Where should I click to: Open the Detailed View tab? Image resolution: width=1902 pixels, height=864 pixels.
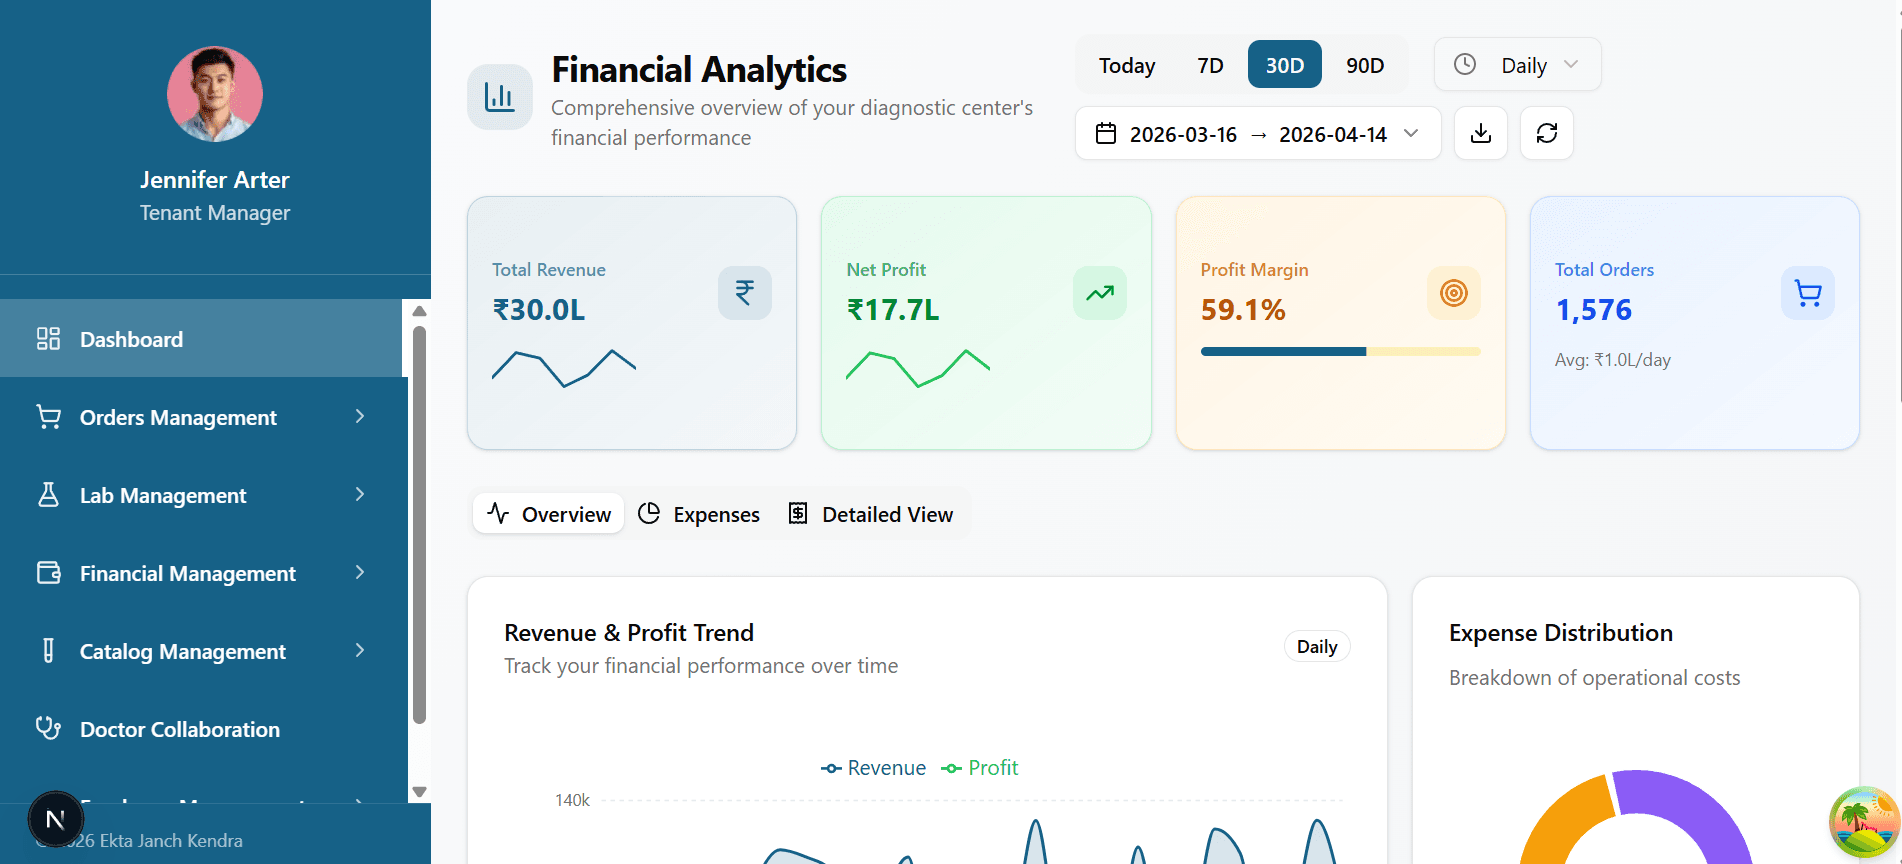pos(870,514)
